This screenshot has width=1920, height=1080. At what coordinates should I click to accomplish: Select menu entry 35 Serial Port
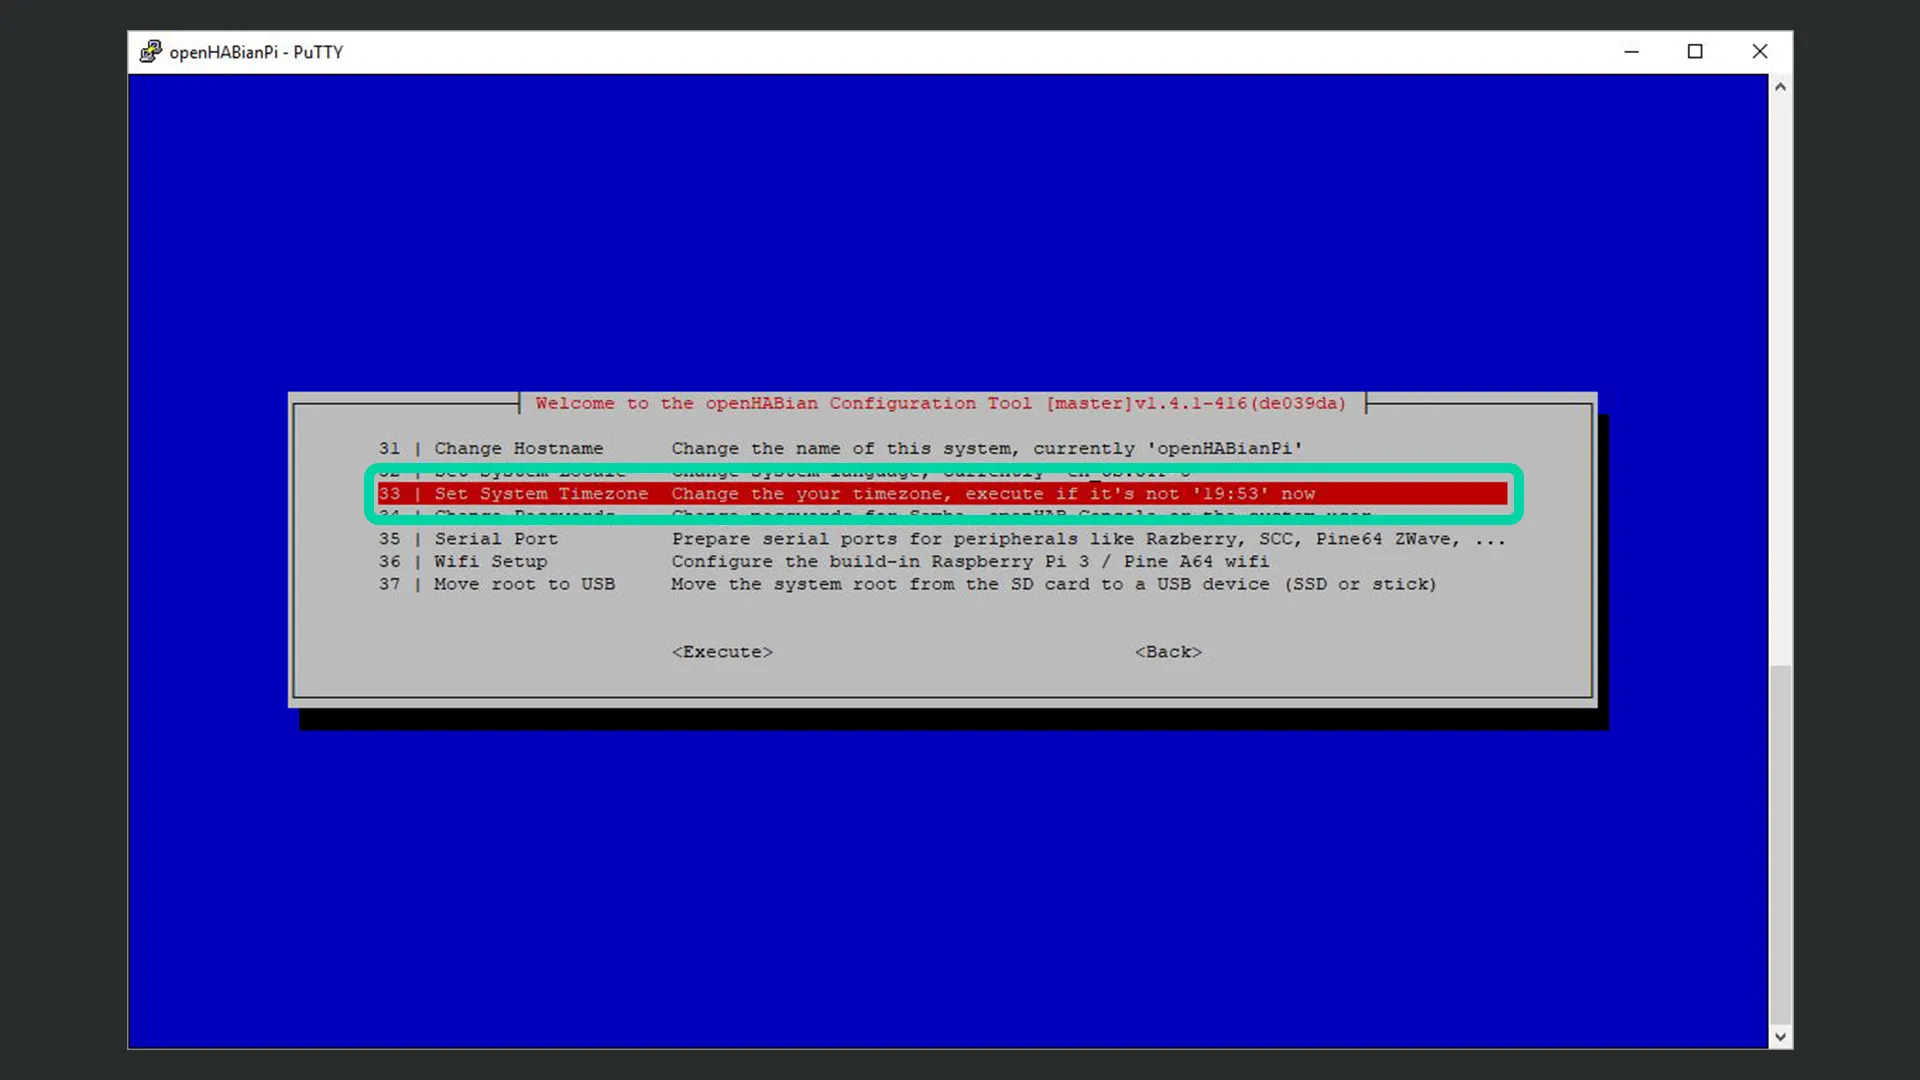pos(941,539)
